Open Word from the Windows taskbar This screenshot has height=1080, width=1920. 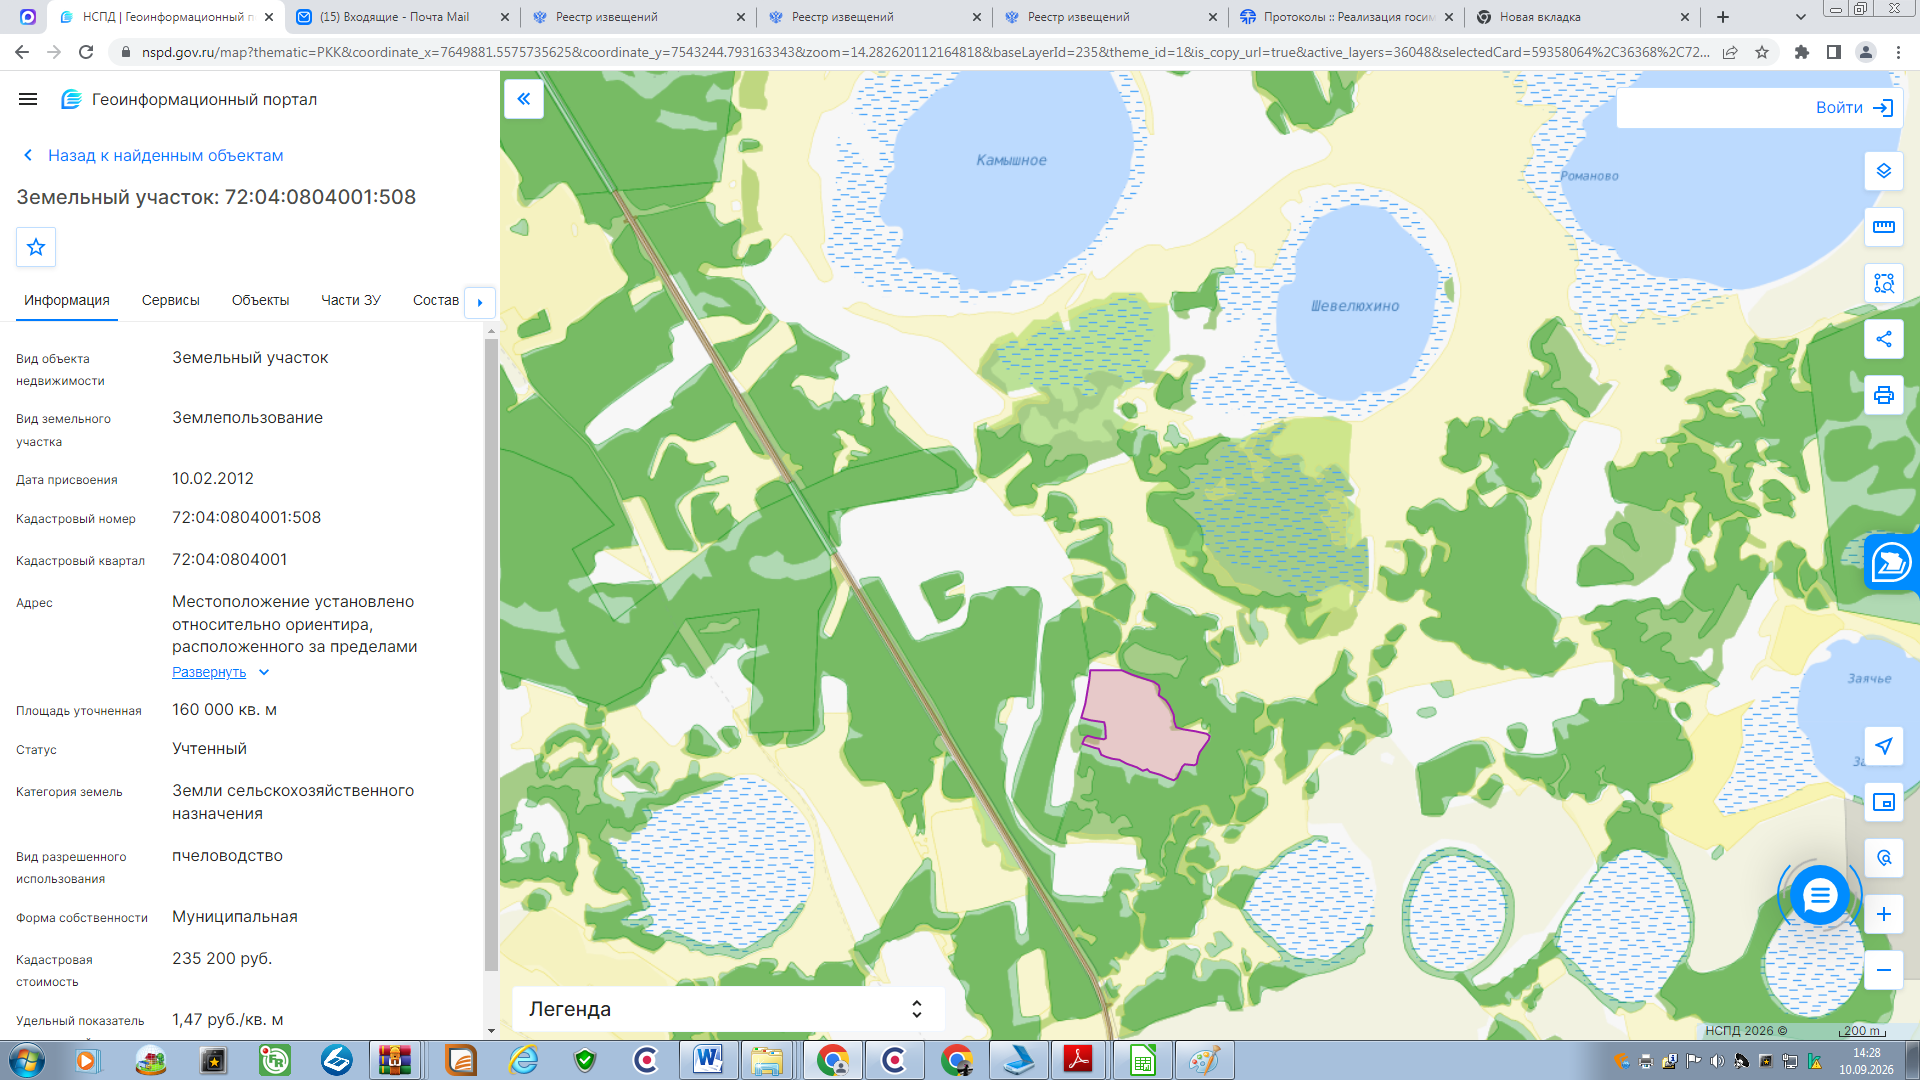tap(708, 1060)
